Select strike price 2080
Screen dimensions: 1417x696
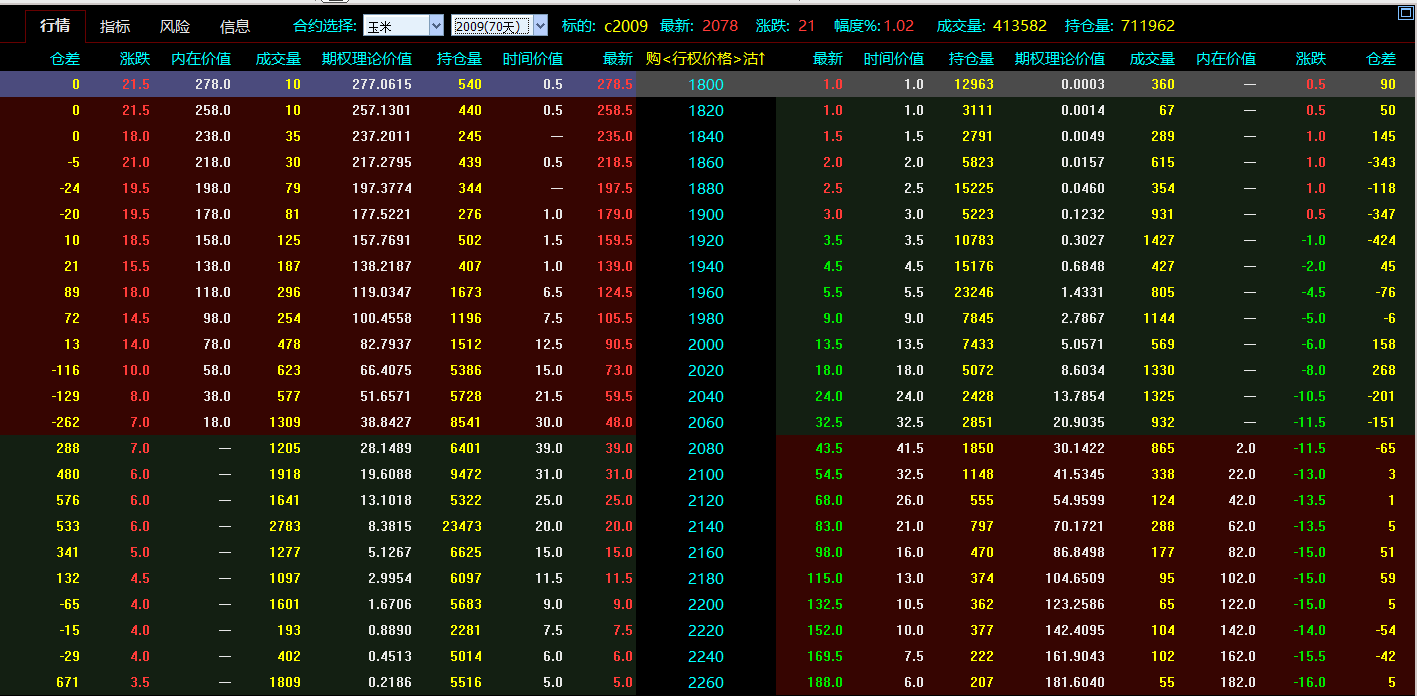point(706,448)
